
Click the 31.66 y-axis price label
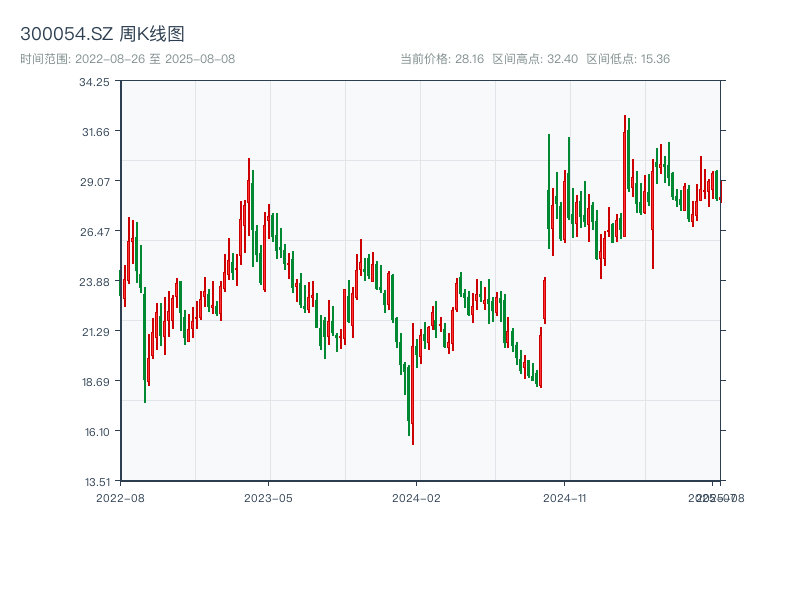95,132
